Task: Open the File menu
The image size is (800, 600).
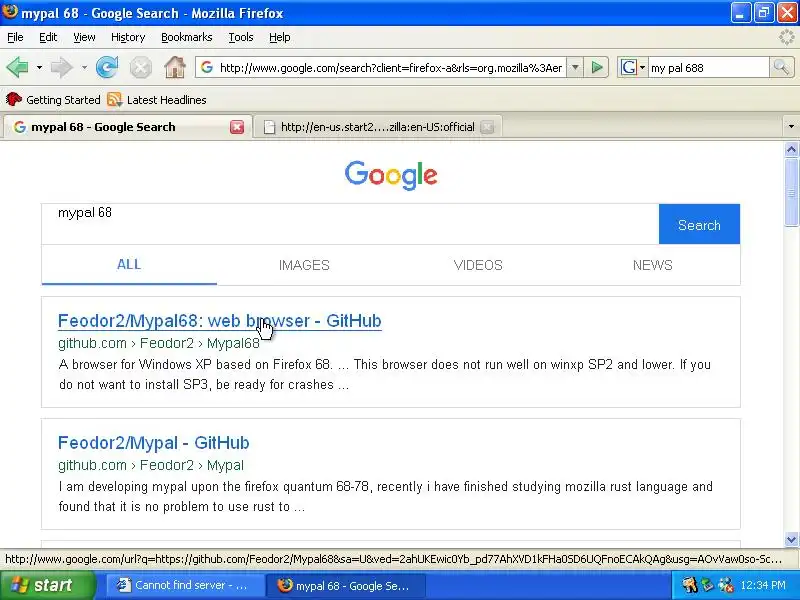Action: coord(15,37)
